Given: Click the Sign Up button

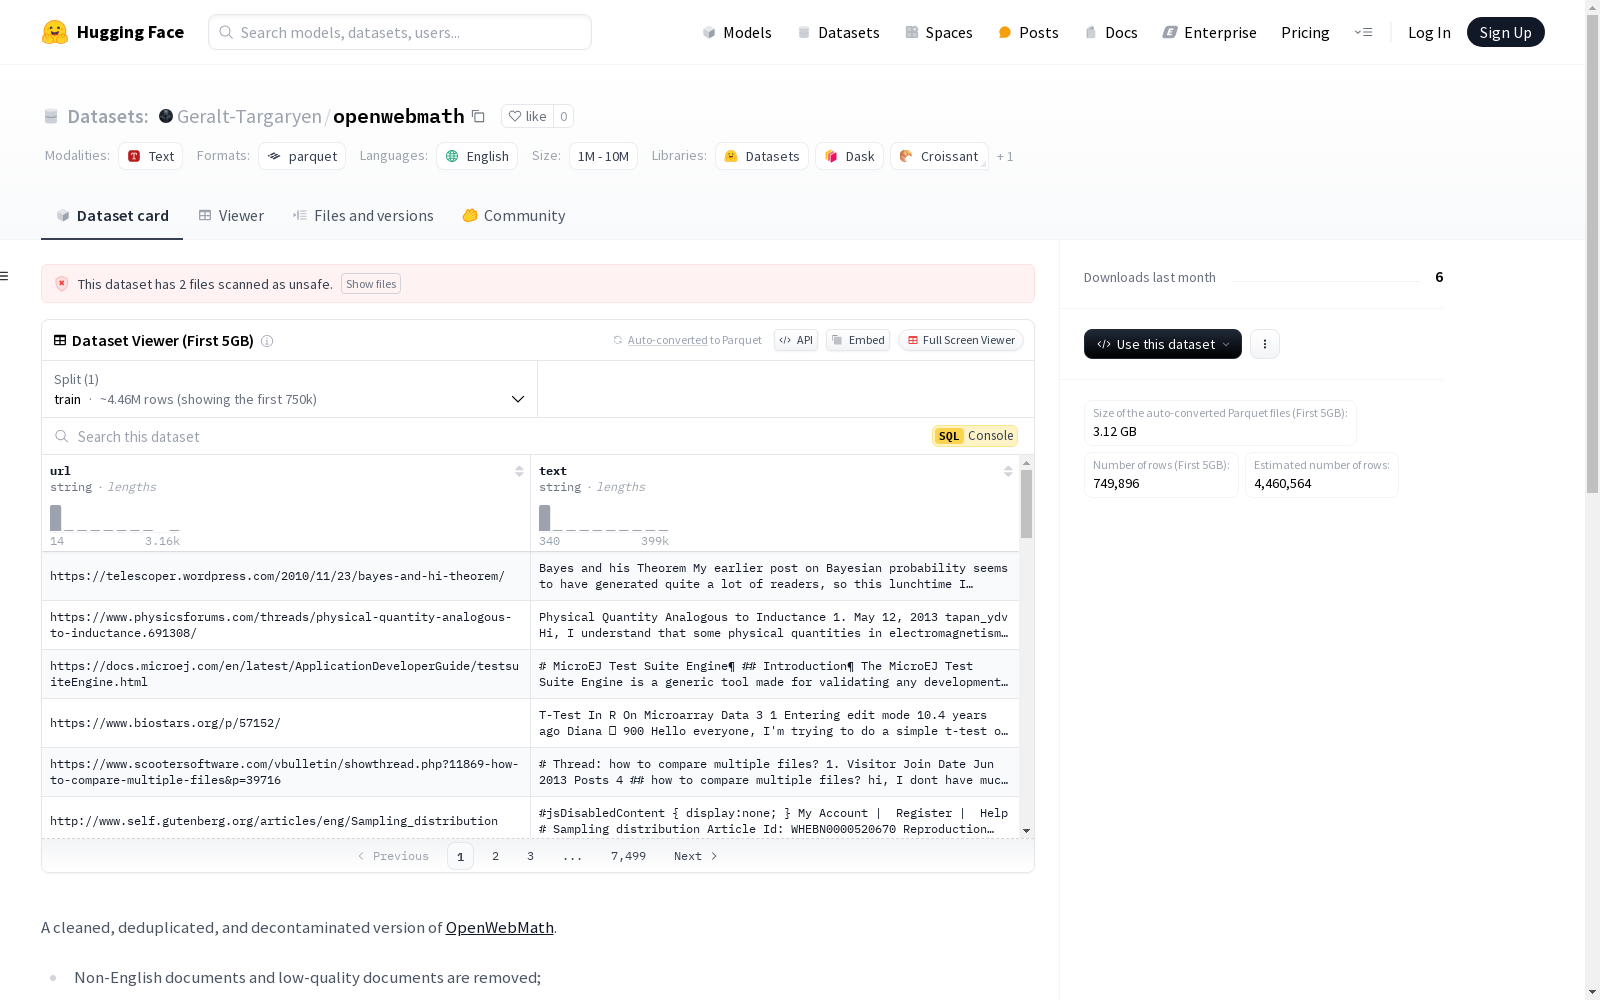Looking at the screenshot, I should (x=1505, y=32).
